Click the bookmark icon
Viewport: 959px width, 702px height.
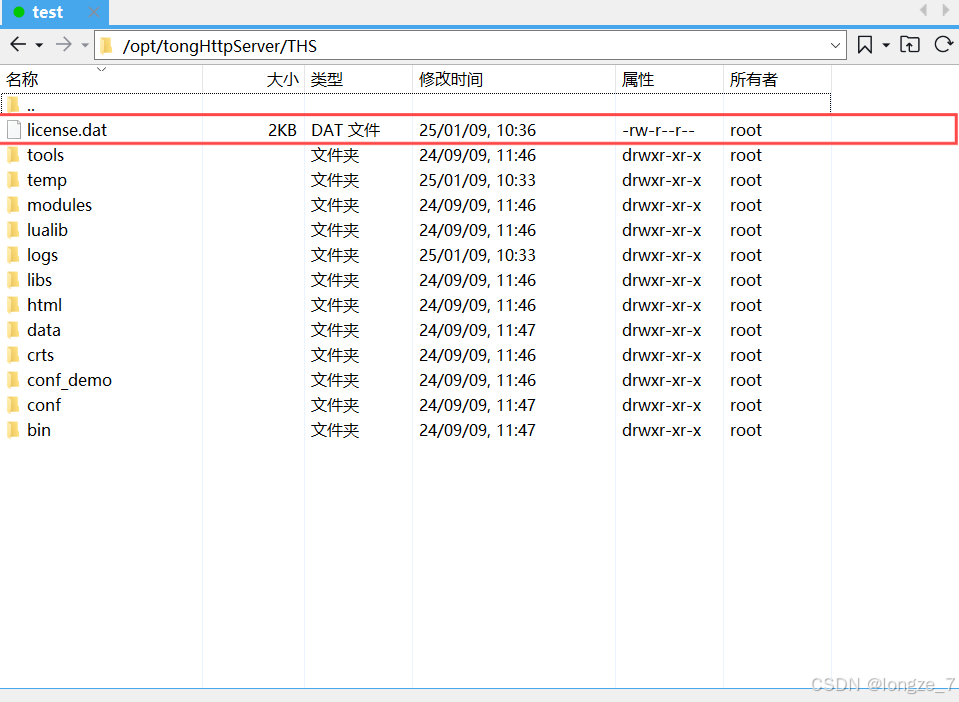coord(865,45)
